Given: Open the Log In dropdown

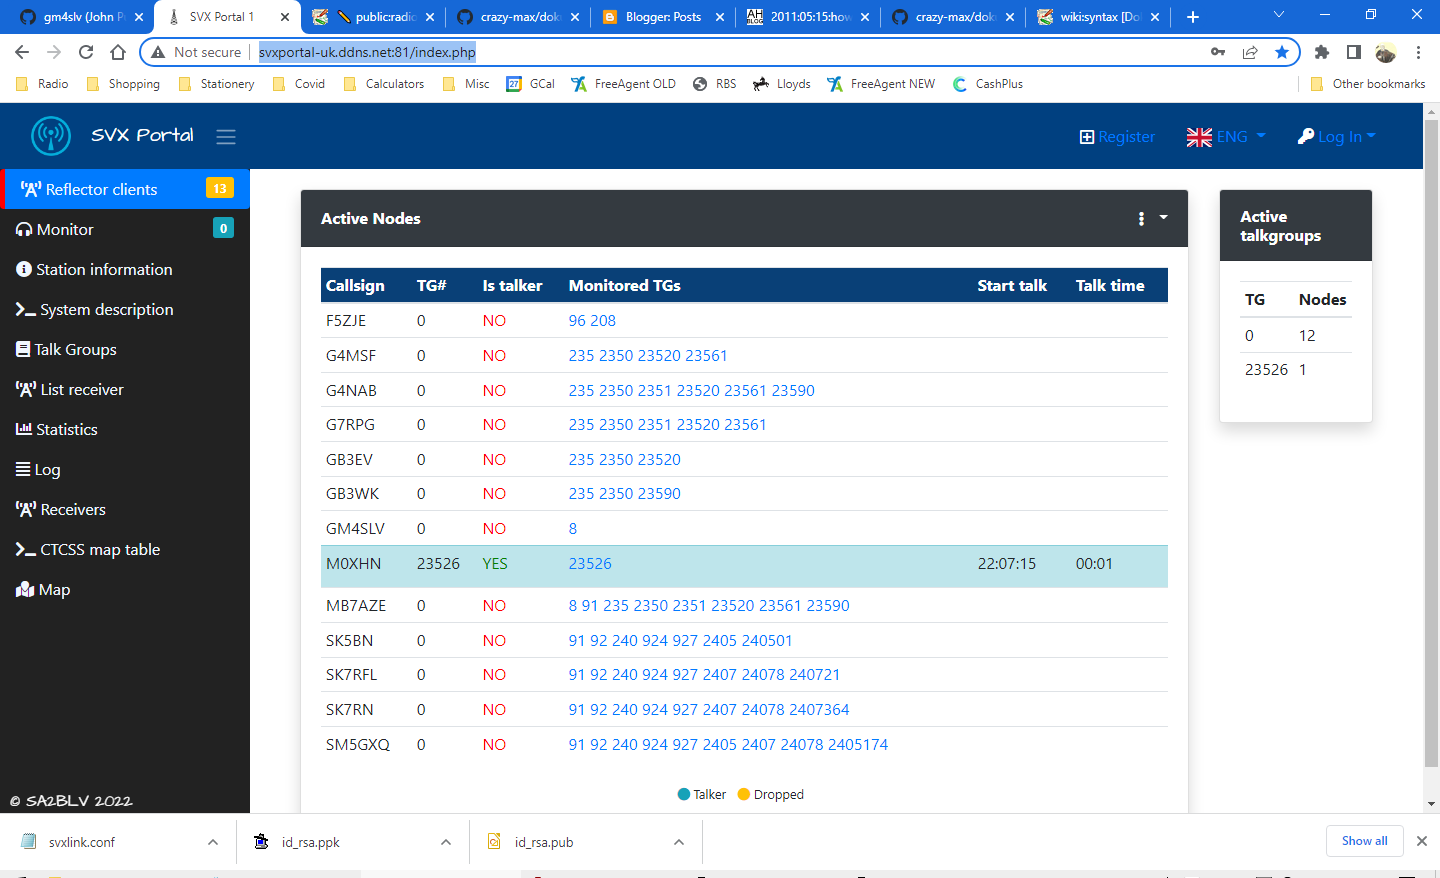Looking at the screenshot, I should (x=1337, y=136).
